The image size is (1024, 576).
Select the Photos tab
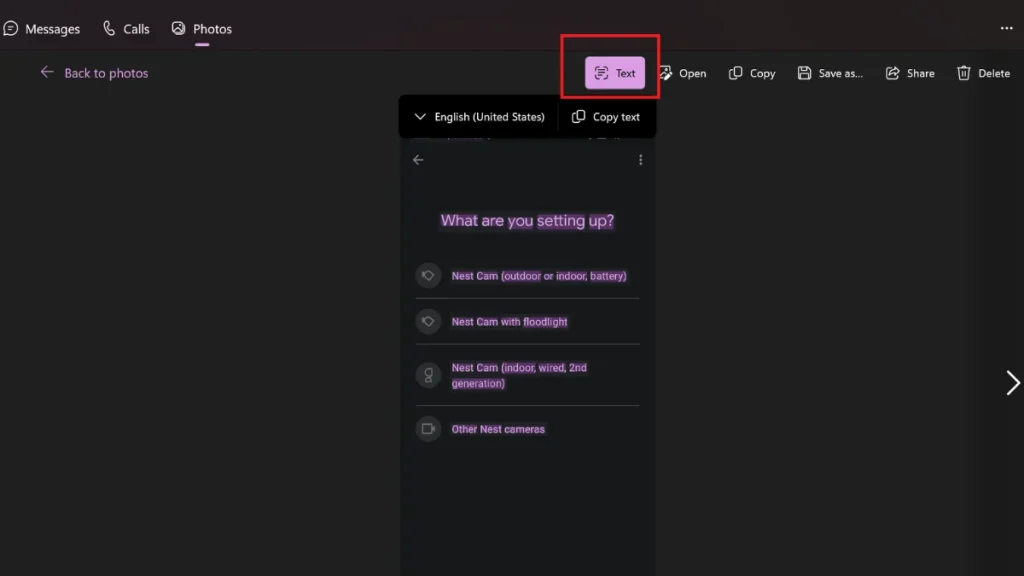tap(202, 29)
